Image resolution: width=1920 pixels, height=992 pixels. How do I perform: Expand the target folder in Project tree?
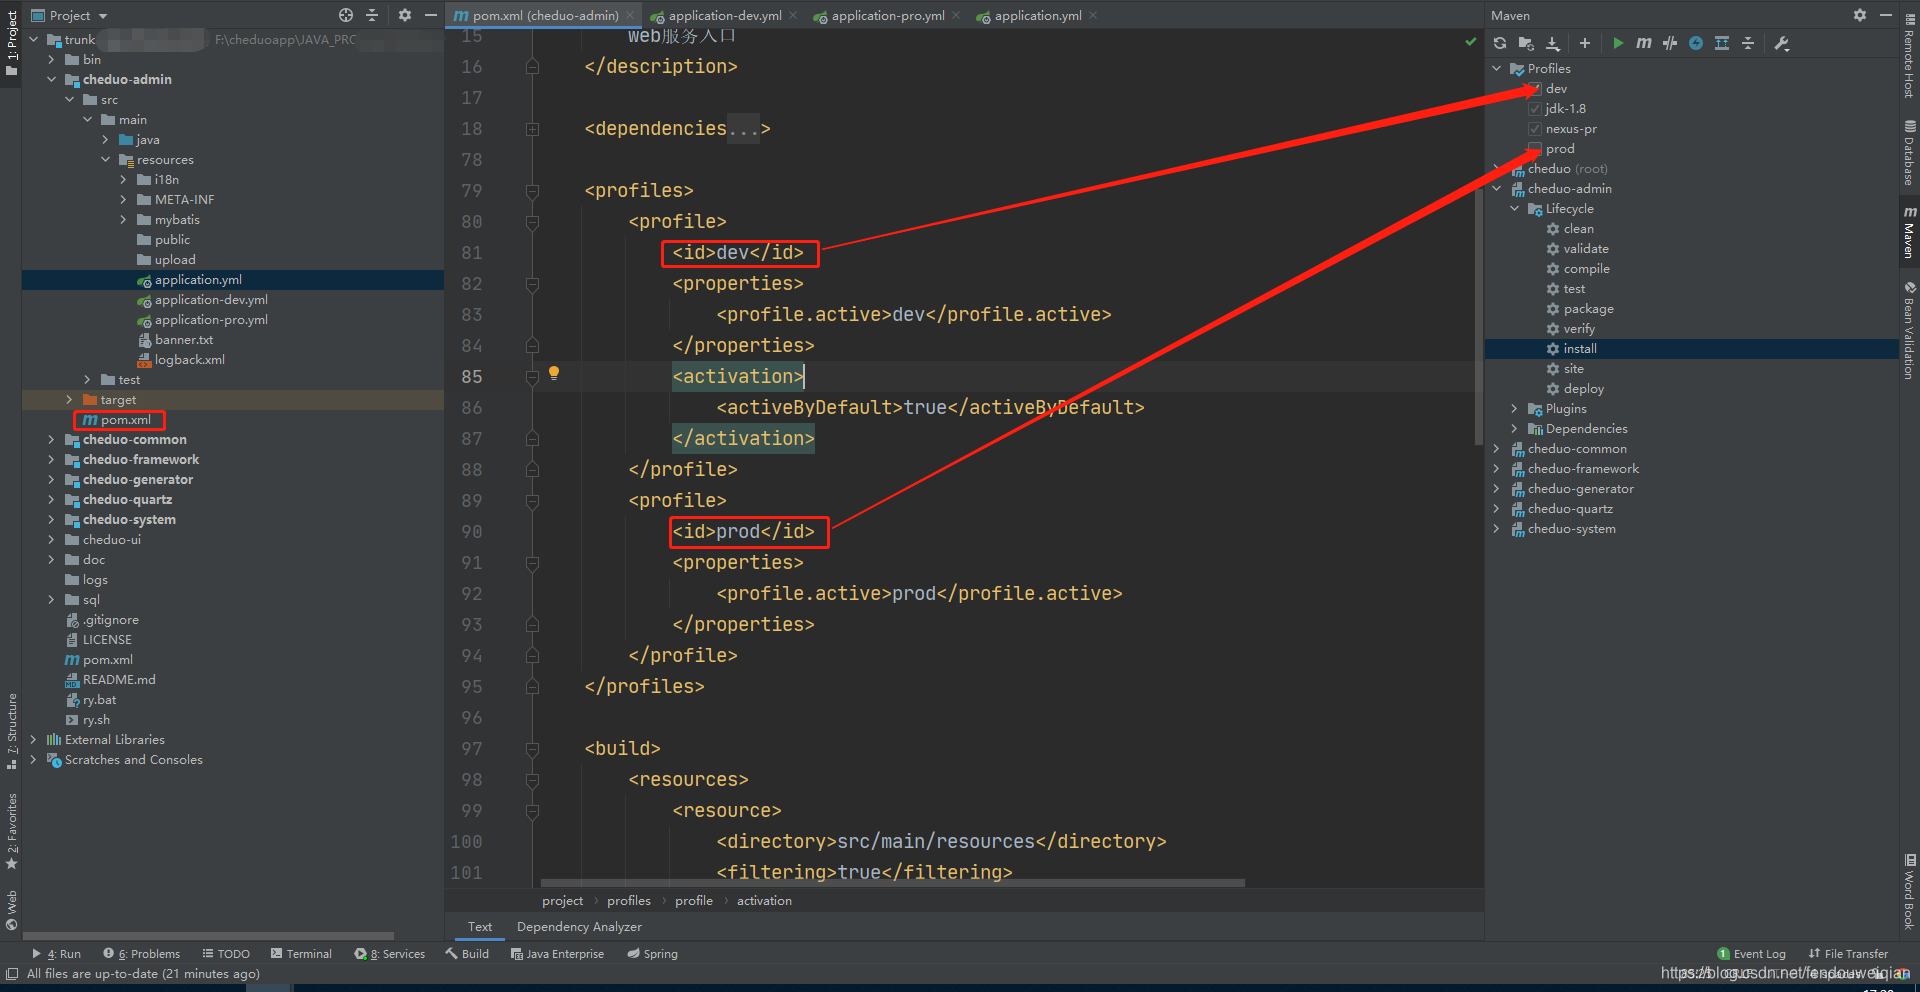coord(69,400)
